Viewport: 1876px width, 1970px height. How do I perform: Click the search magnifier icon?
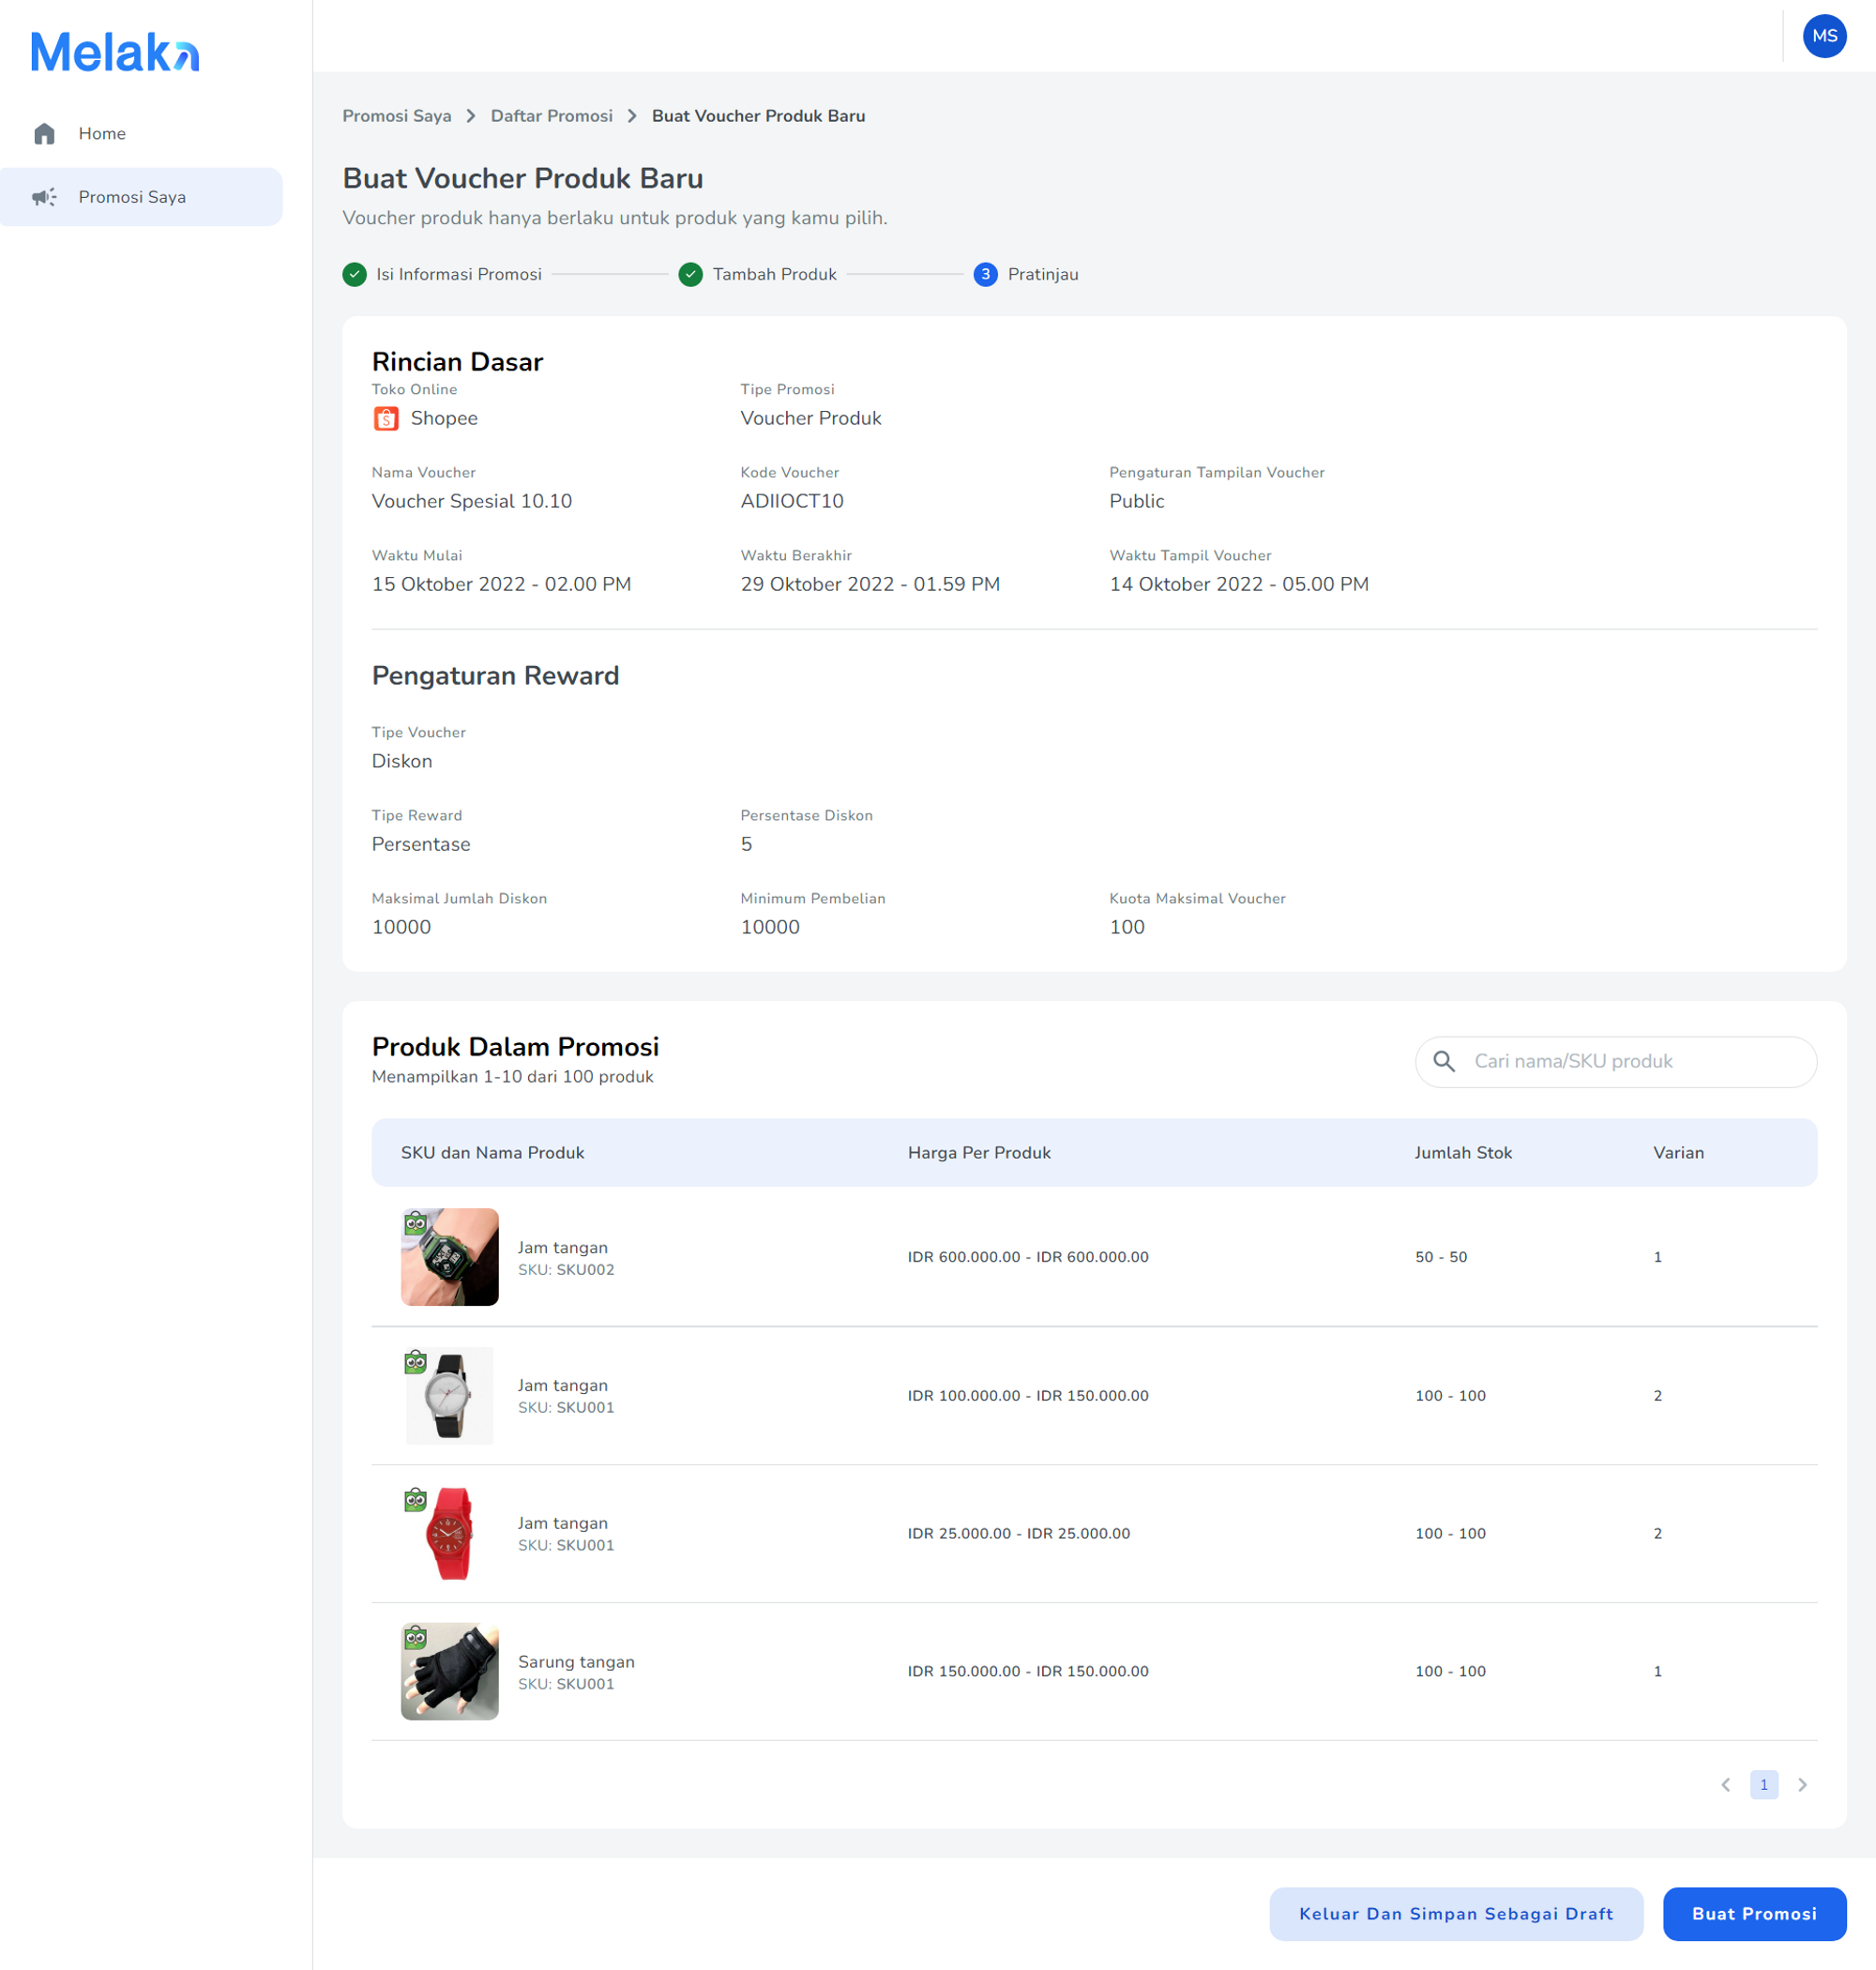coord(1443,1061)
